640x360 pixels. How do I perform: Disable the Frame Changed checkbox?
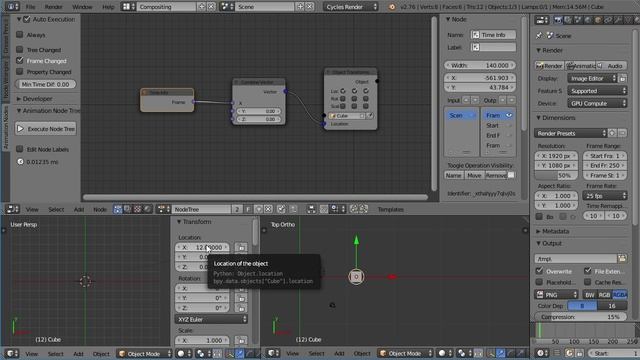[x=20, y=60]
